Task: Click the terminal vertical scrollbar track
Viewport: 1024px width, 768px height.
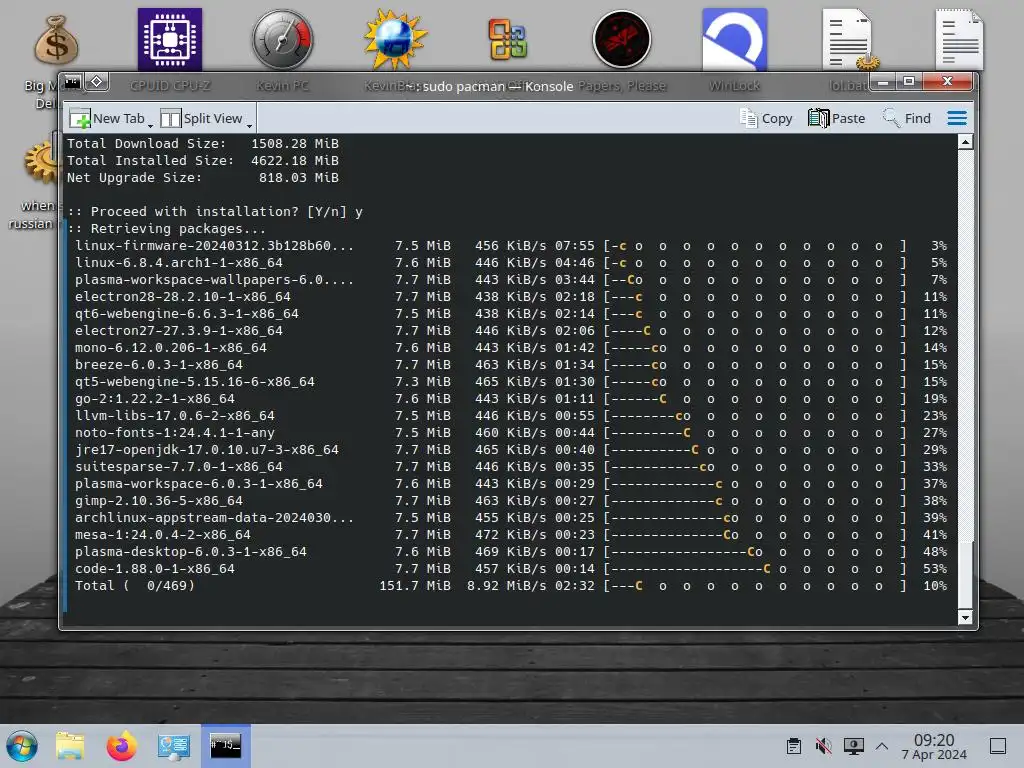Action: [x=965, y=379]
